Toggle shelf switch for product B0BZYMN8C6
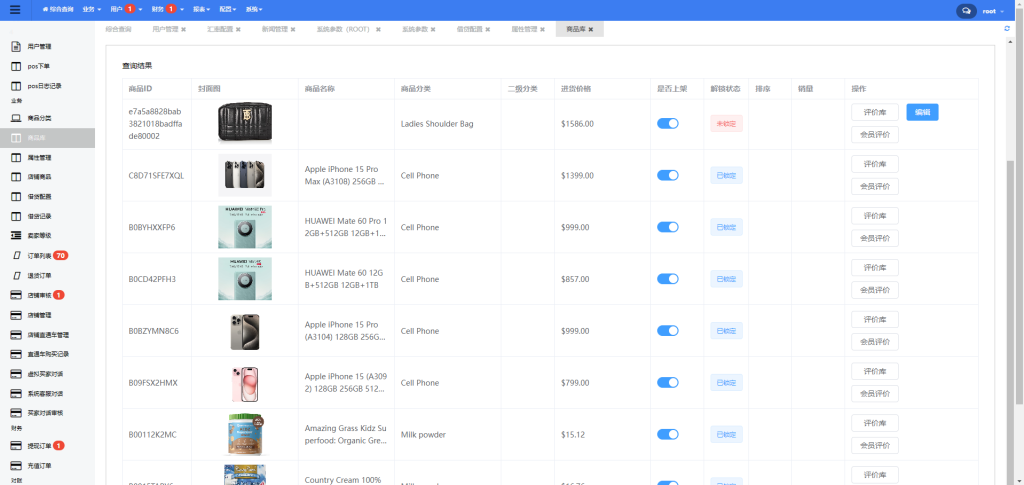The image size is (1024, 485). [x=667, y=331]
